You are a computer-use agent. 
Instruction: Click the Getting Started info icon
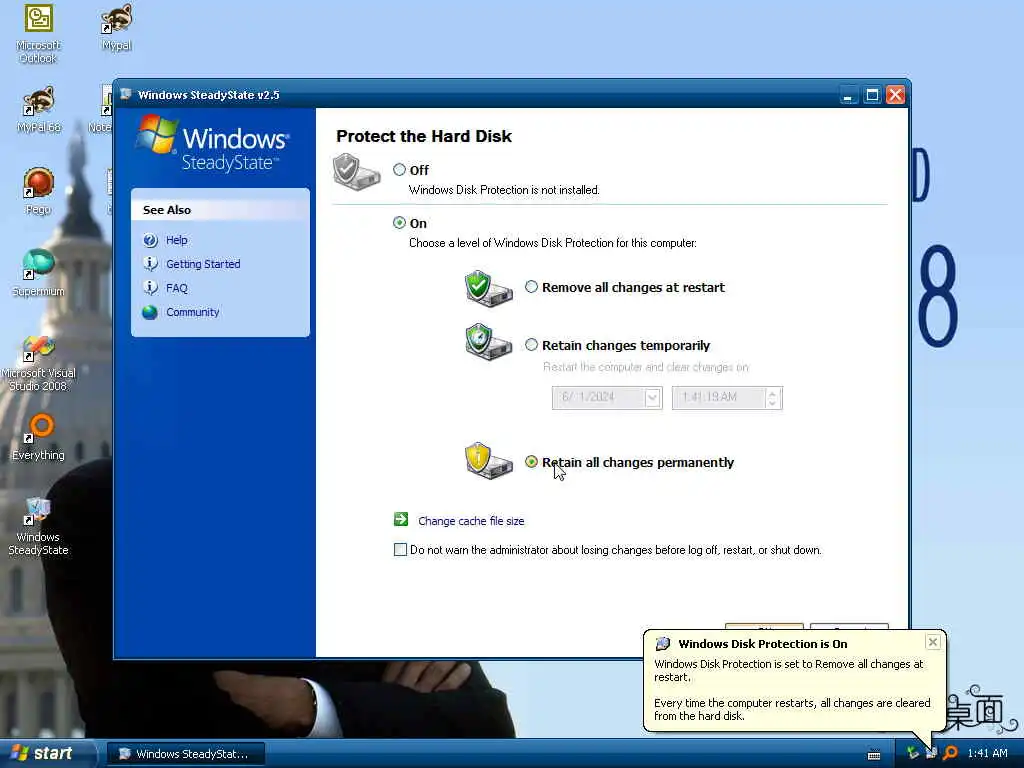pyautogui.click(x=150, y=264)
